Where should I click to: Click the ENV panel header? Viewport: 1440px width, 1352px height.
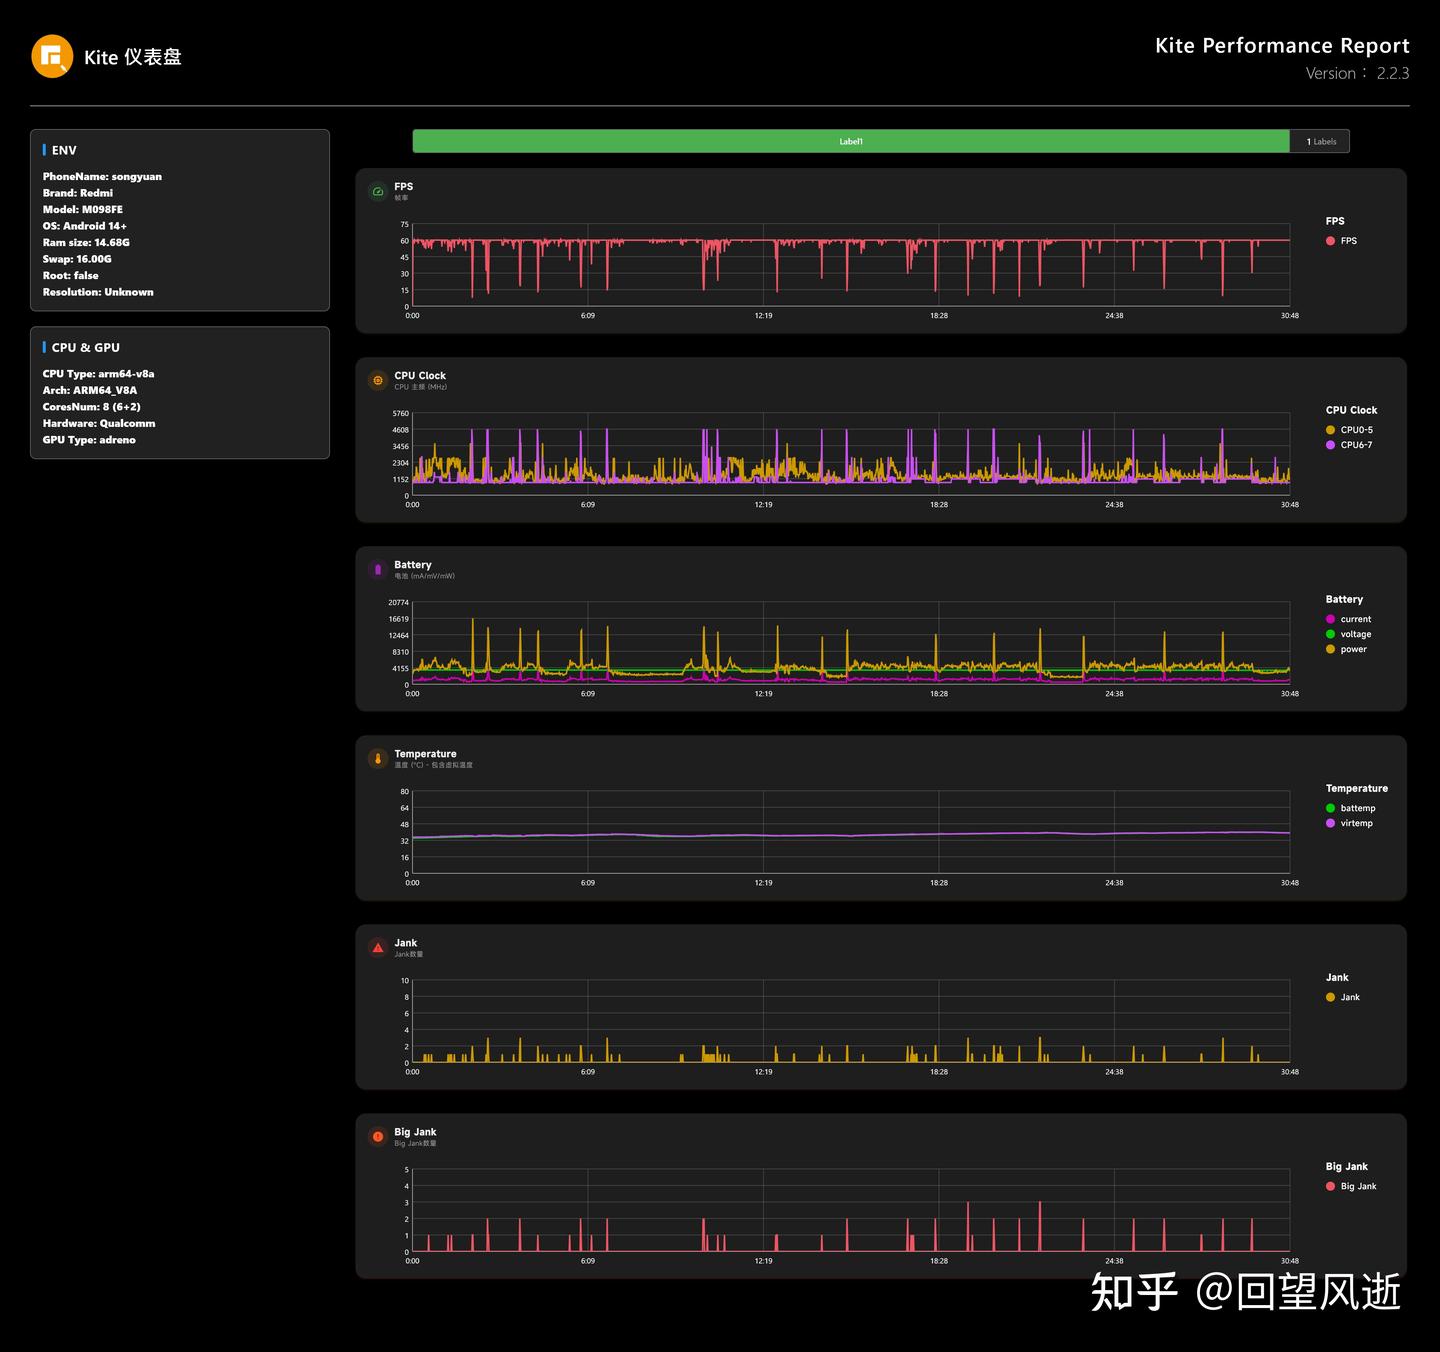[64, 150]
